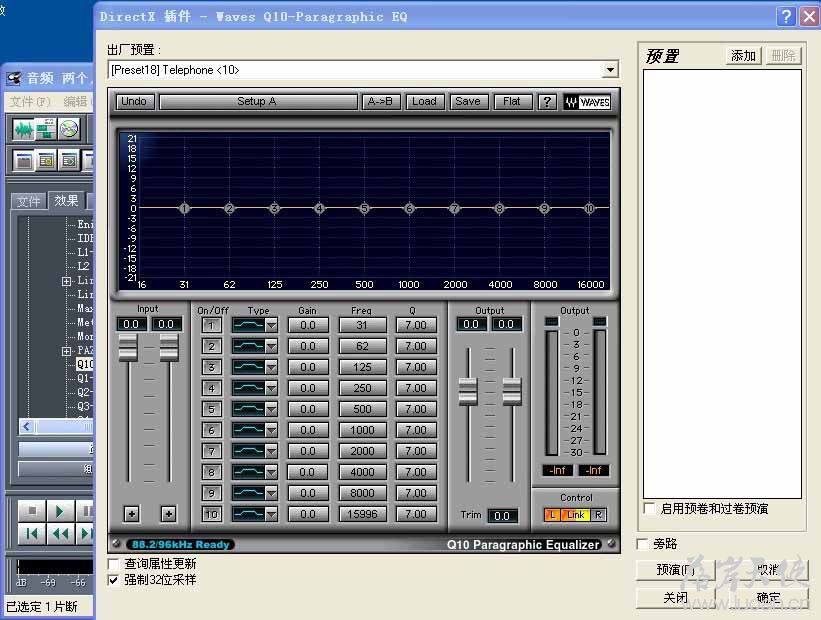Click the stop button in transport panel
Screen dimensions: 821x620
pyautogui.click(x=32, y=511)
